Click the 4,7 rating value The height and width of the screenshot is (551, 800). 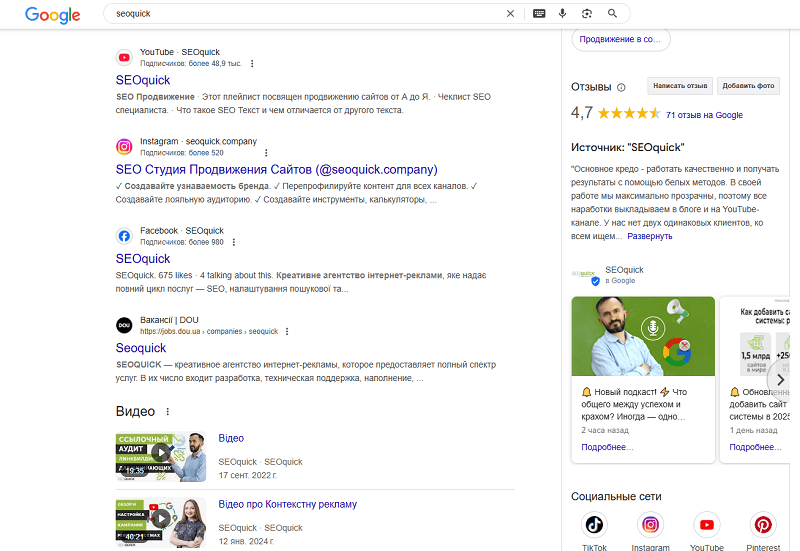click(x=582, y=113)
